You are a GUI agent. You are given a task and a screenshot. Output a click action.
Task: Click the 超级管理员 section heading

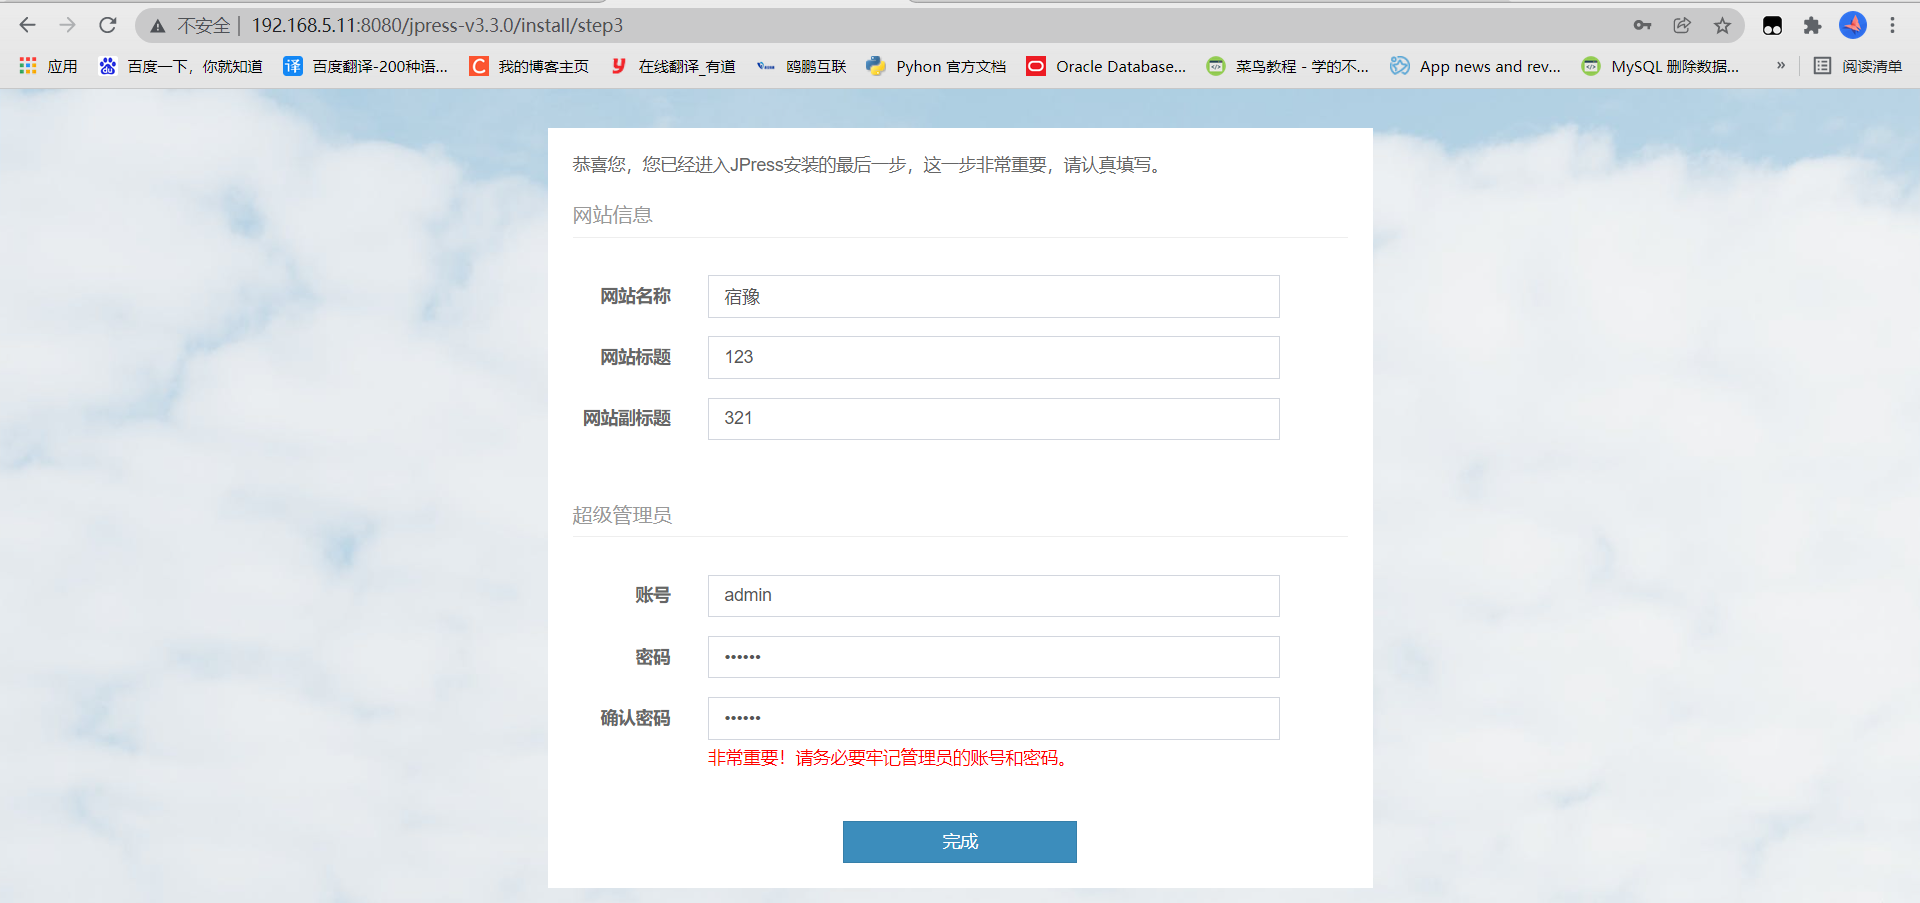click(x=622, y=515)
